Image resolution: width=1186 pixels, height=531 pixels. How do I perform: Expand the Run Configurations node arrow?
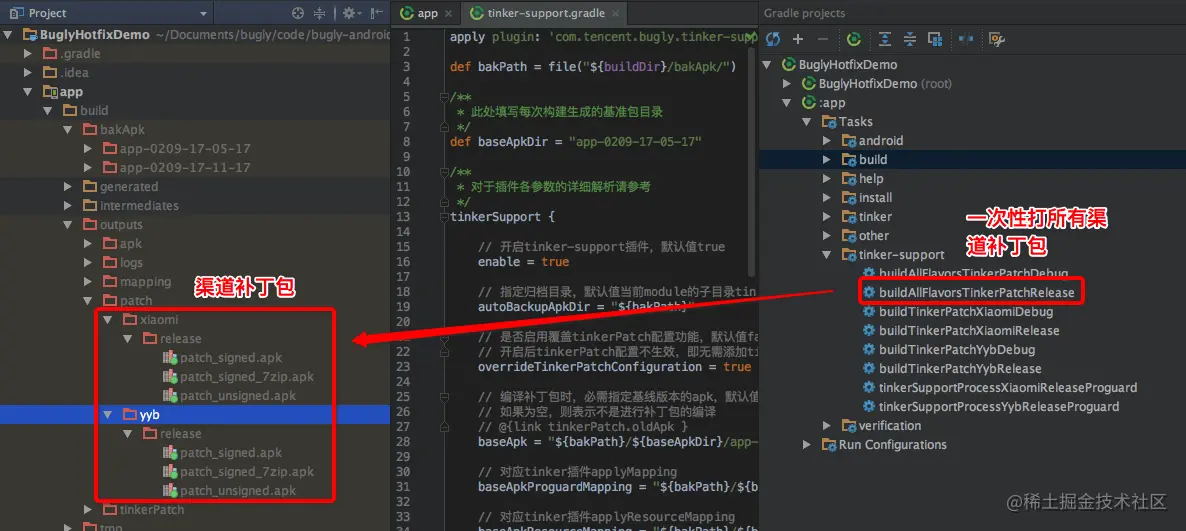click(807, 445)
